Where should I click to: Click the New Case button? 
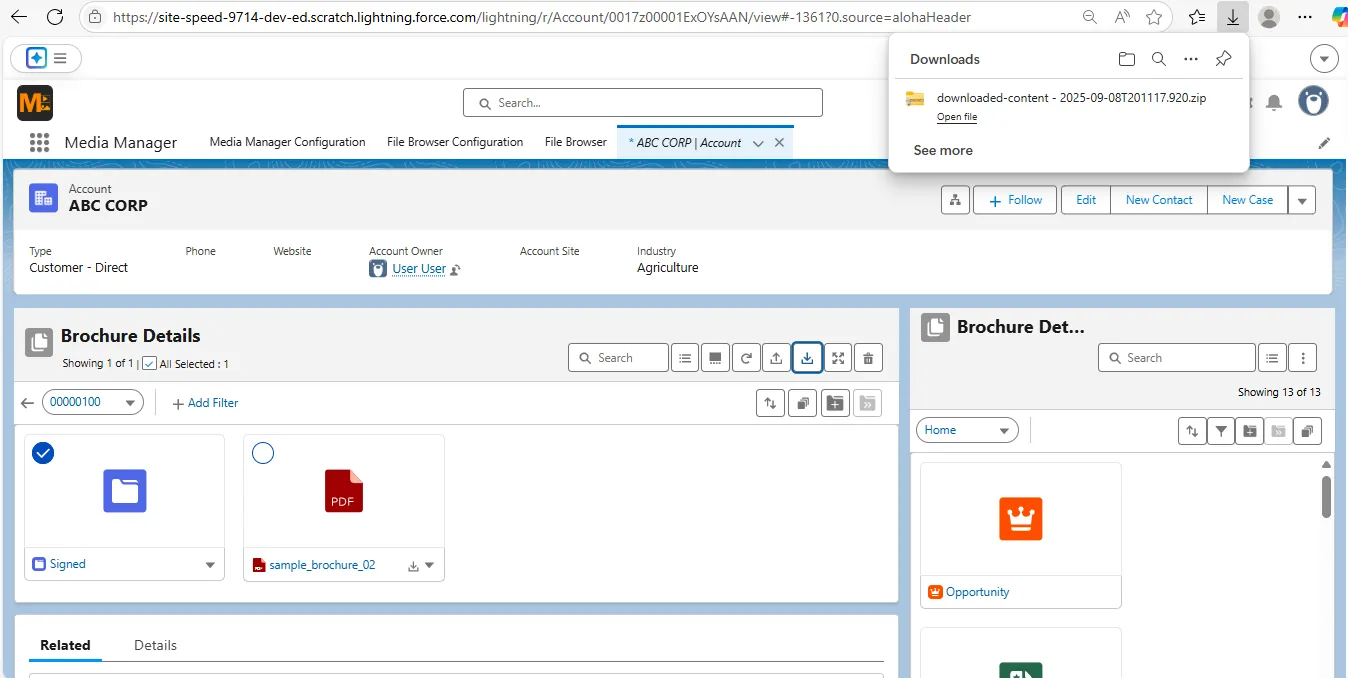tap(1247, 200)
